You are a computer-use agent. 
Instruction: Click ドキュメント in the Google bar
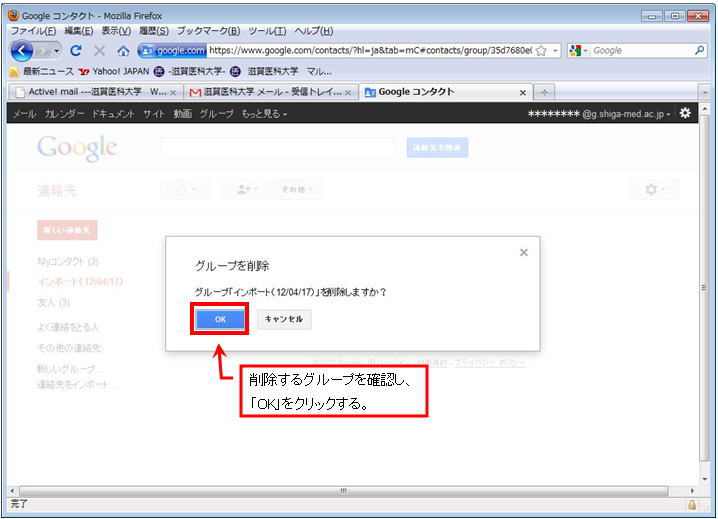point(113,114)
